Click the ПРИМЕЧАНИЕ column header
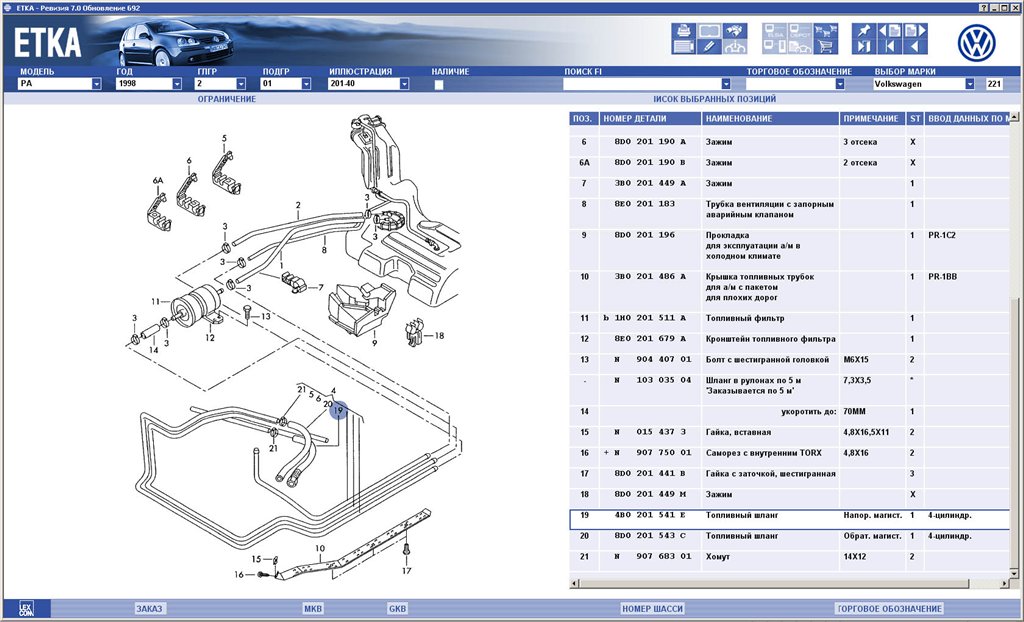Screen dimensions: 1024x622 click(x=872, y=119)
